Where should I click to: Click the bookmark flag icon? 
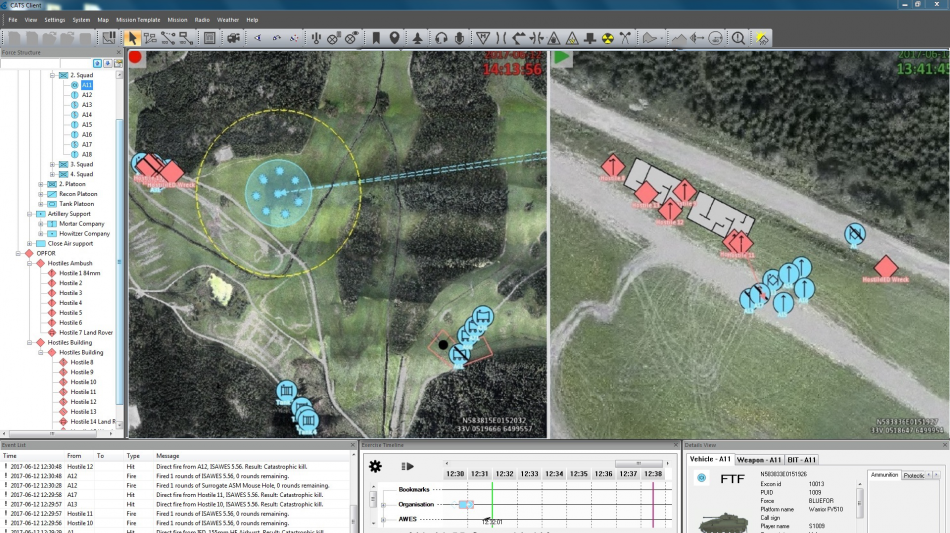point(376,38)
